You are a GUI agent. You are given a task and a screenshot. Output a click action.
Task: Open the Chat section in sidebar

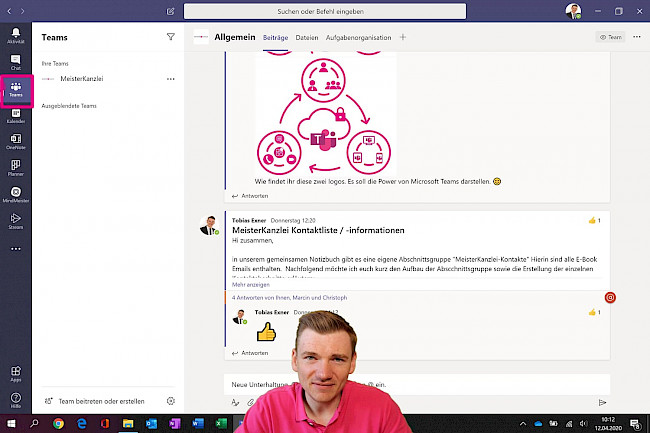point(15,62)
